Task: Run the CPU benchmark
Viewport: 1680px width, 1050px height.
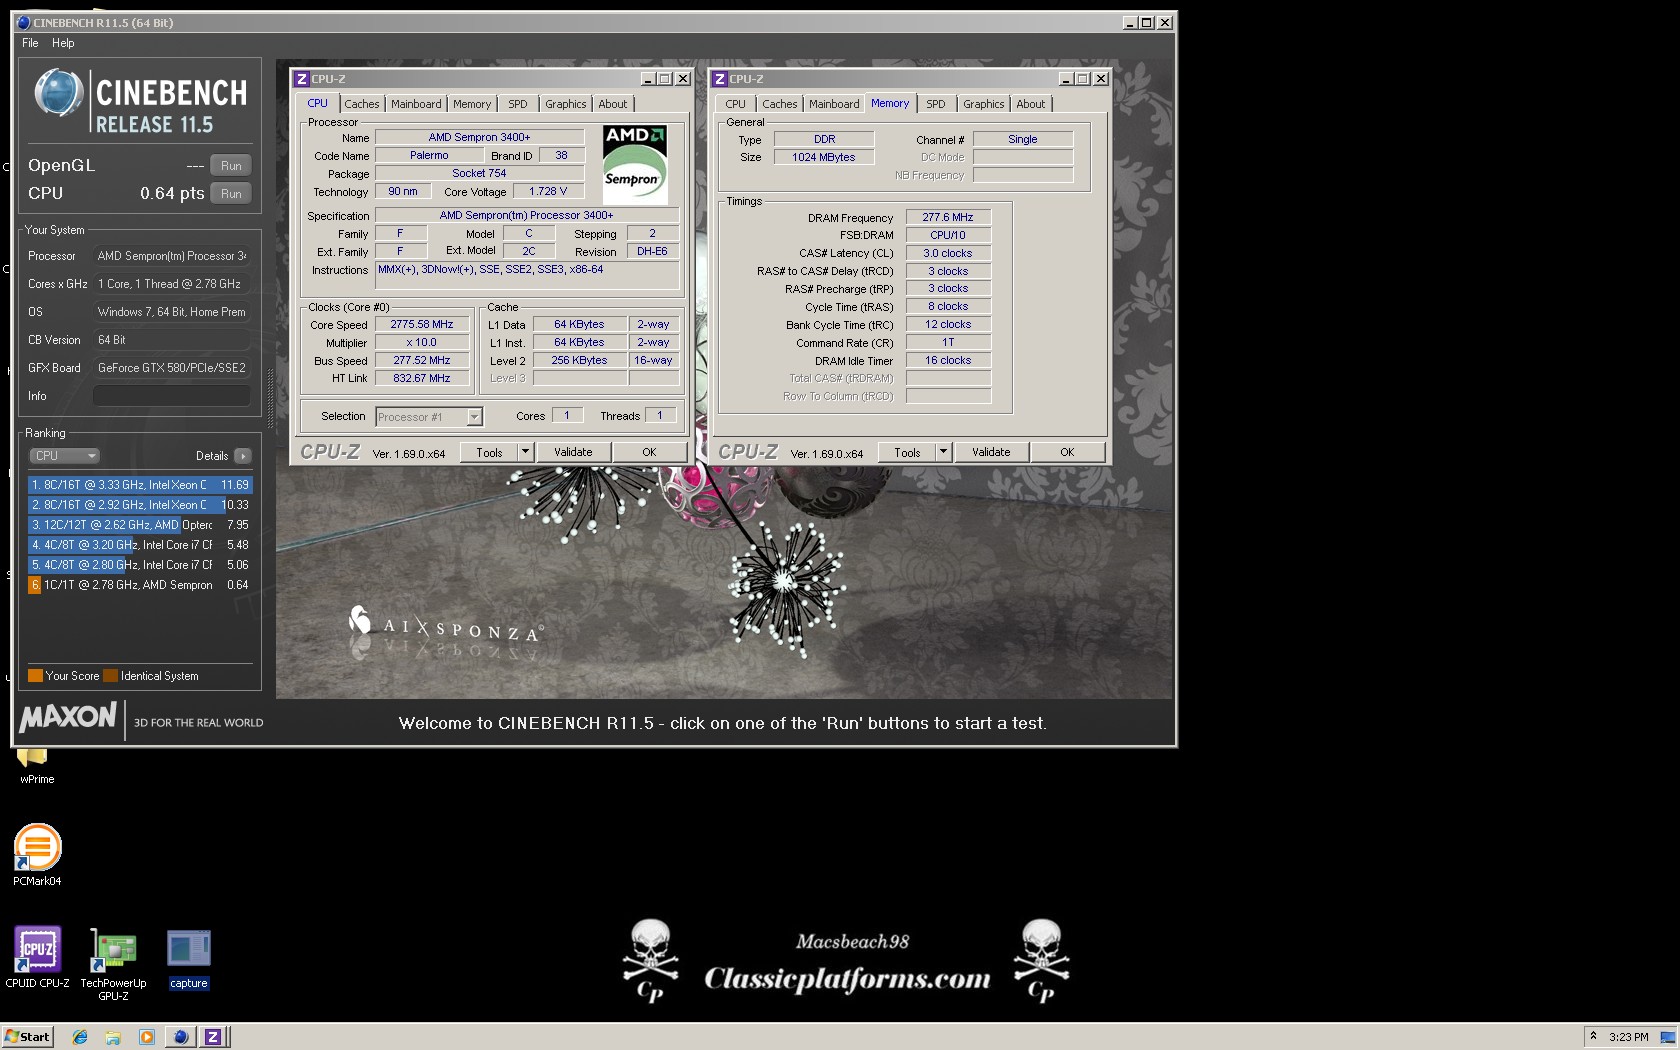Action: point(231,194)
